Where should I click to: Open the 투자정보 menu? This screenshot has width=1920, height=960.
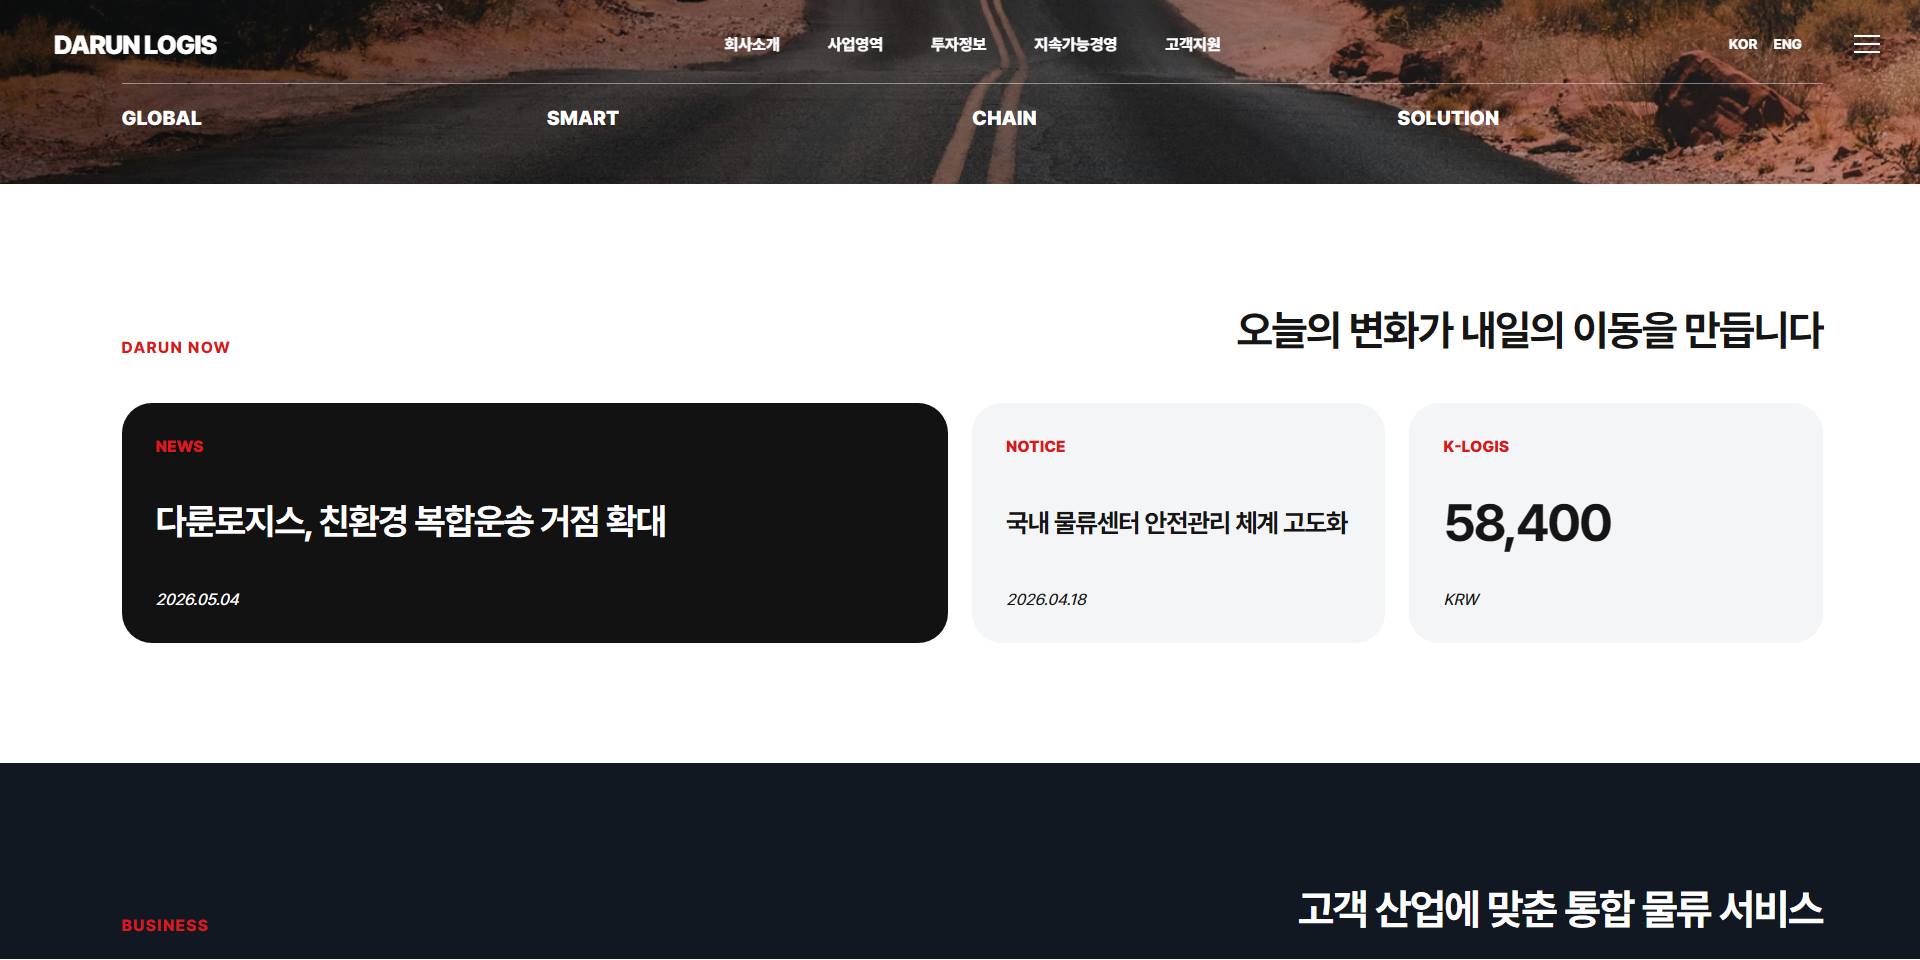coord(958,44)
